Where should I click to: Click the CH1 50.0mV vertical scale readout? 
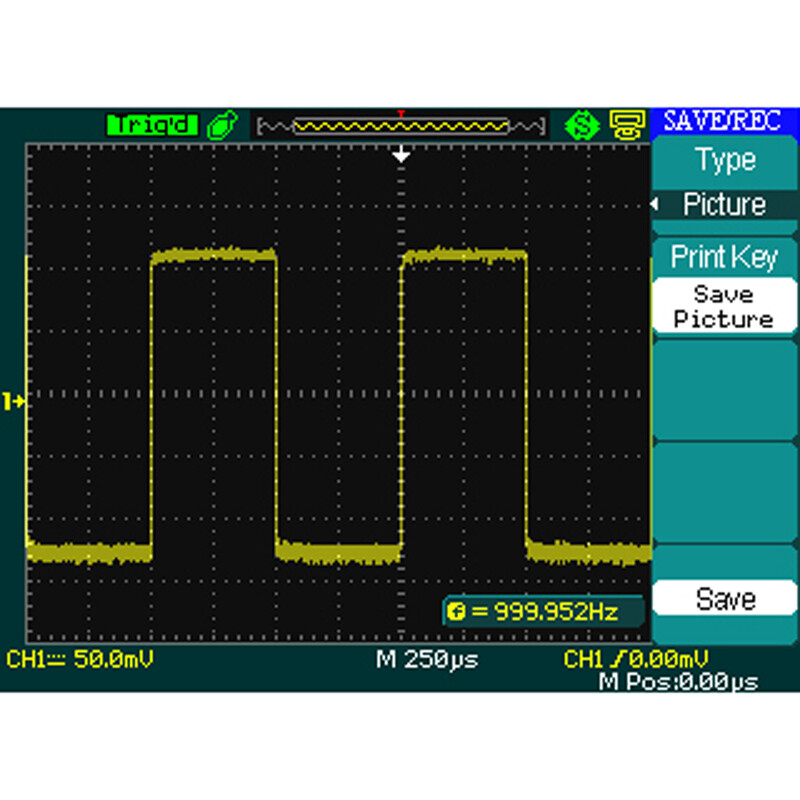pos(80,660)
